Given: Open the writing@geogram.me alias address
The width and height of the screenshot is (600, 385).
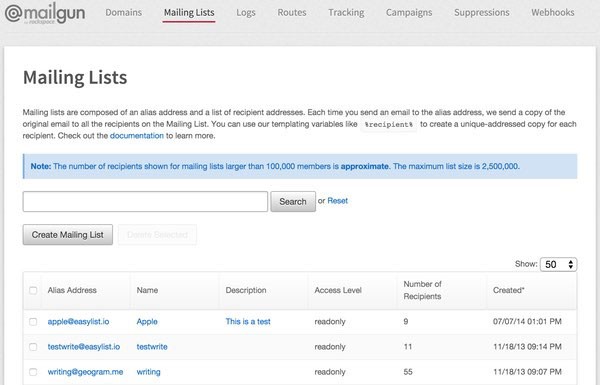Looking at the screenshot, I should (x=85, y=372).
